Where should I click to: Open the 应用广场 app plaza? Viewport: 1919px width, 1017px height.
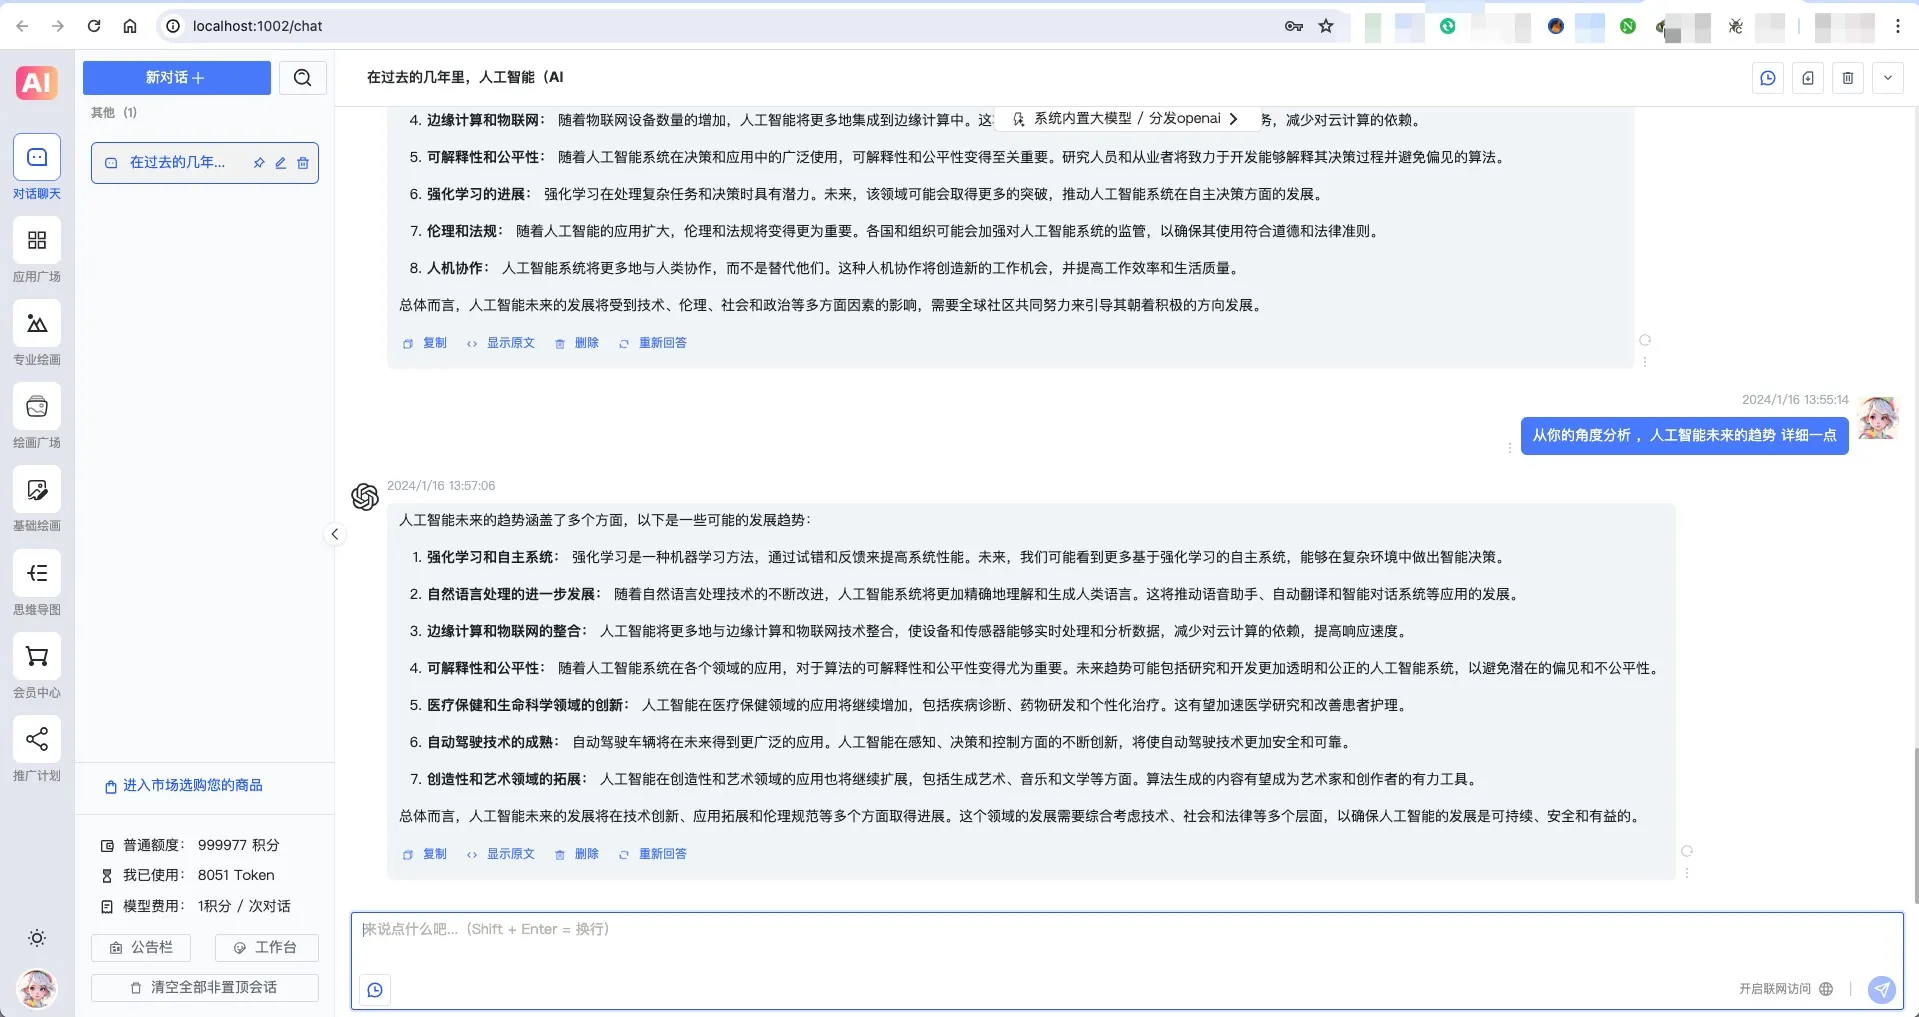coord(37,250)
